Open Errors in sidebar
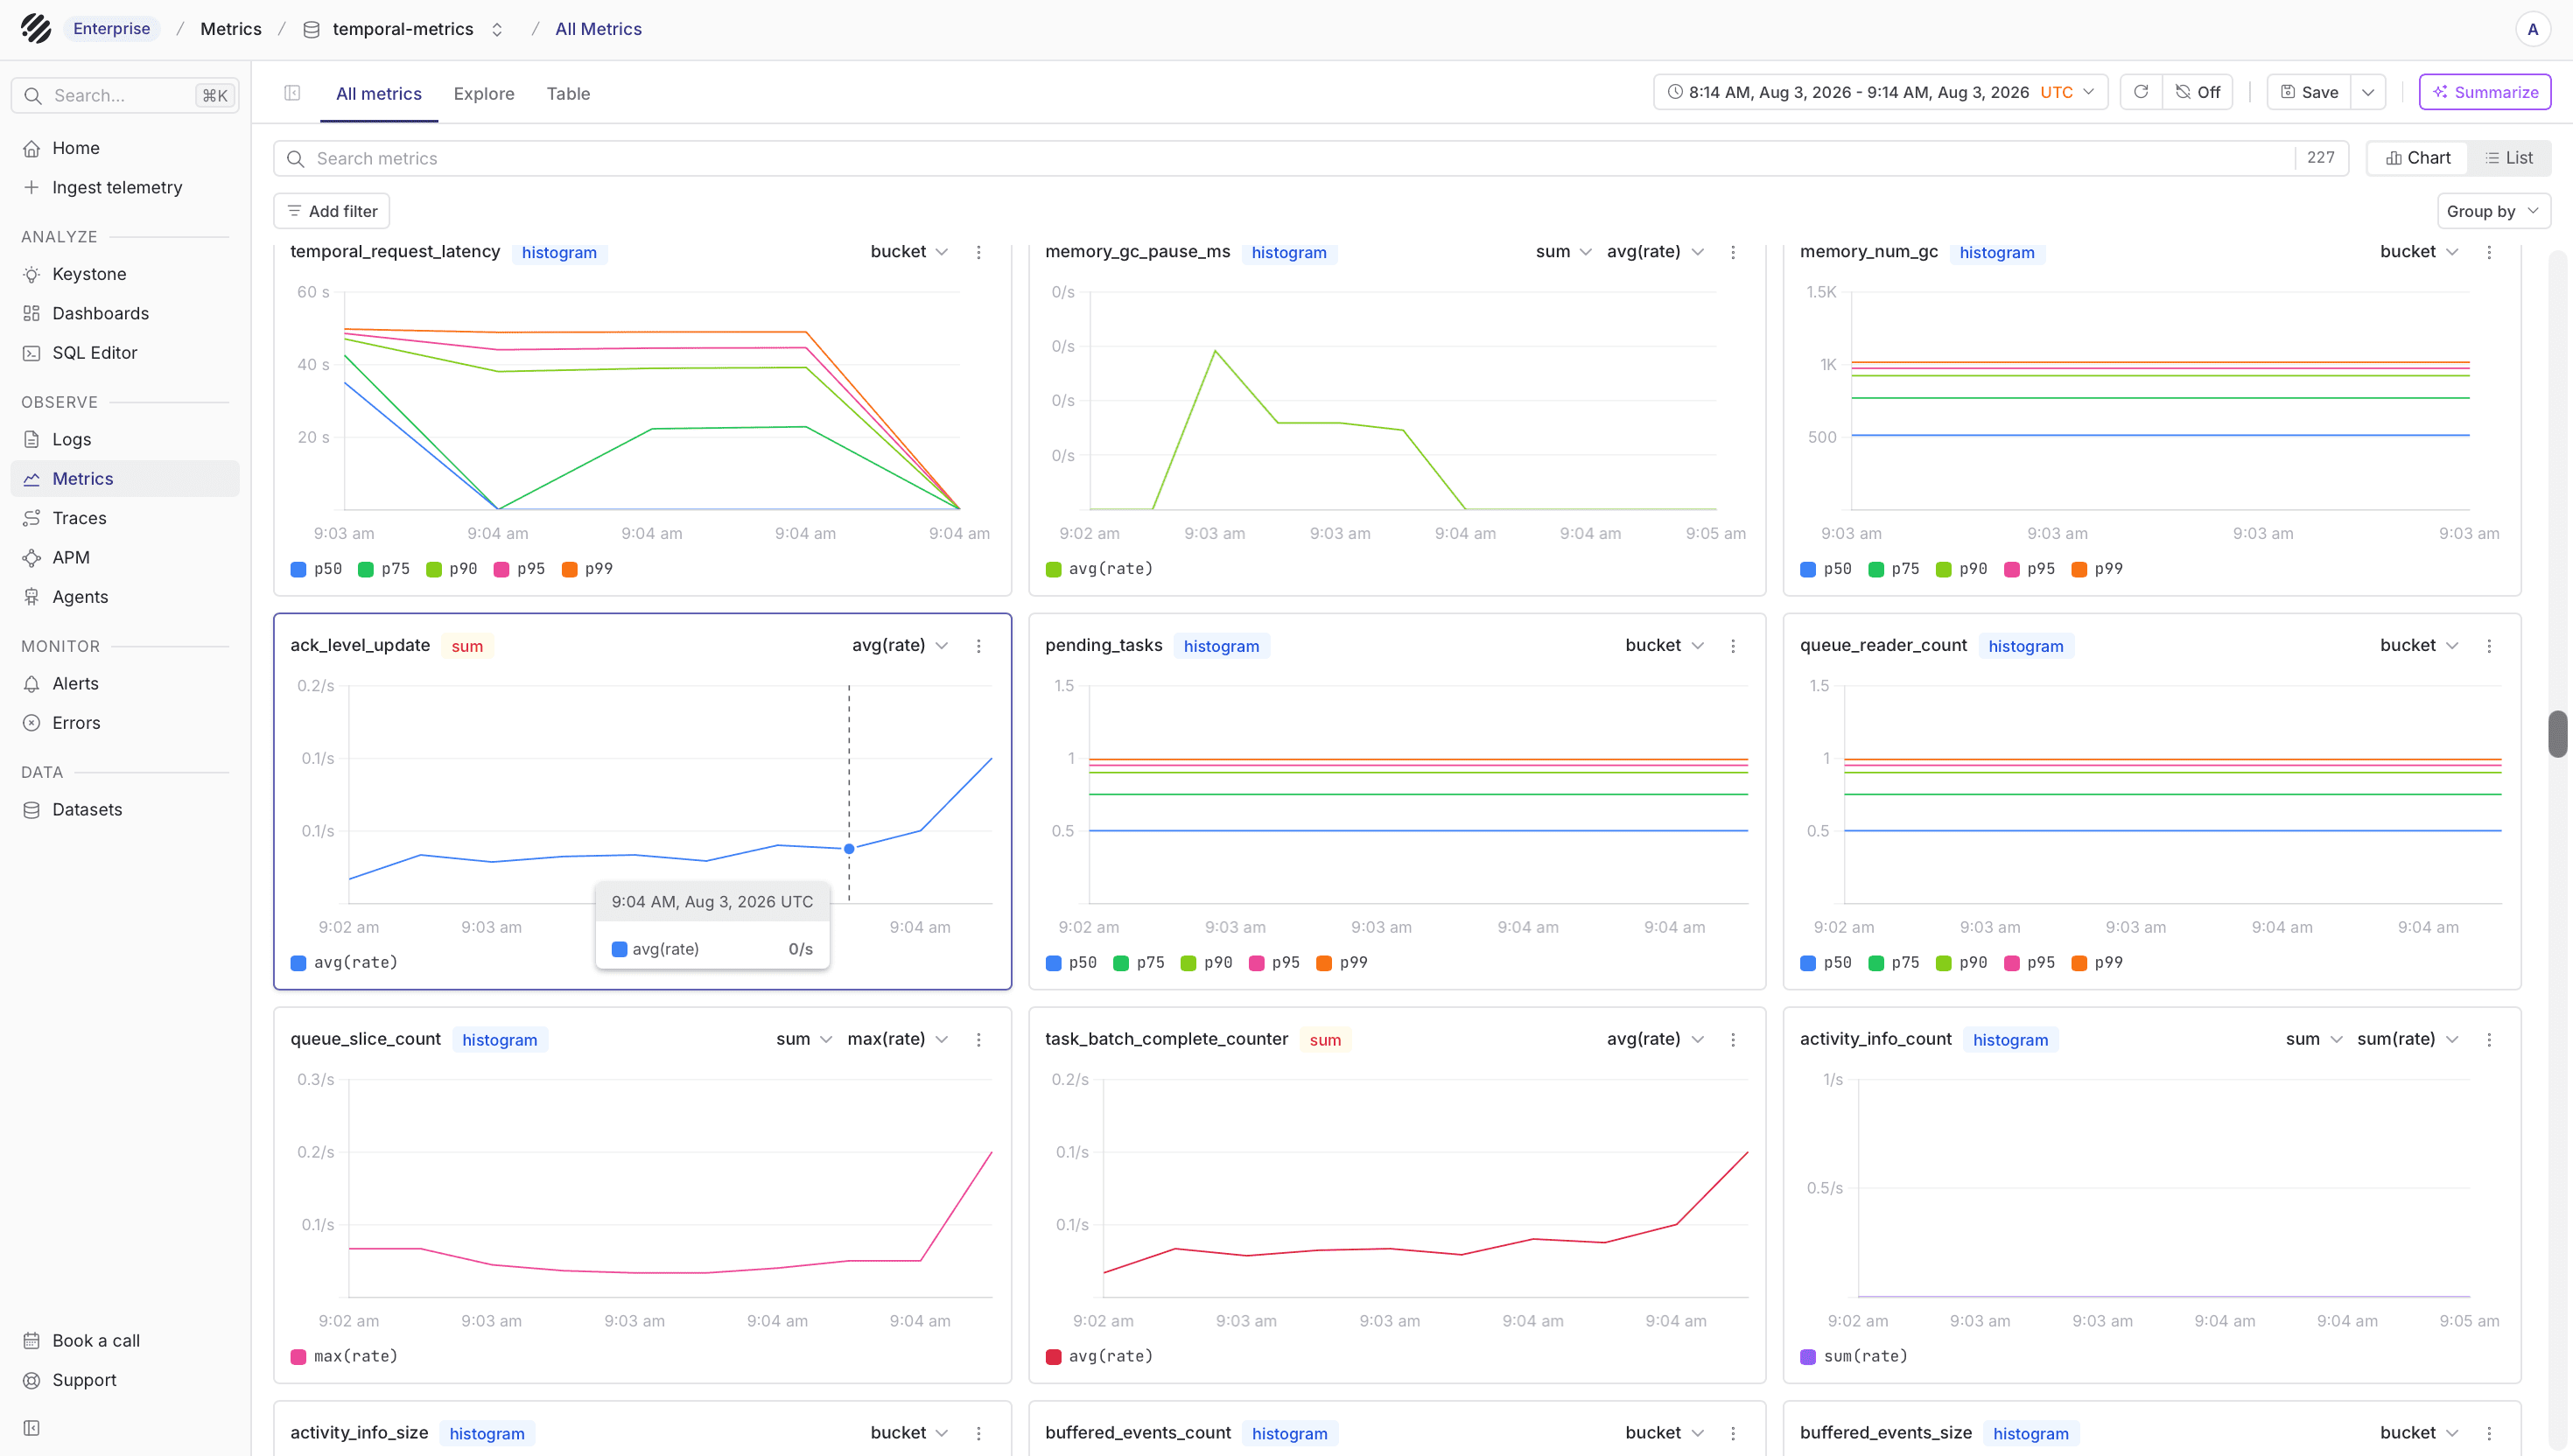The image size is (2573, 1456). pyautogui.click(x=125, y=723)
